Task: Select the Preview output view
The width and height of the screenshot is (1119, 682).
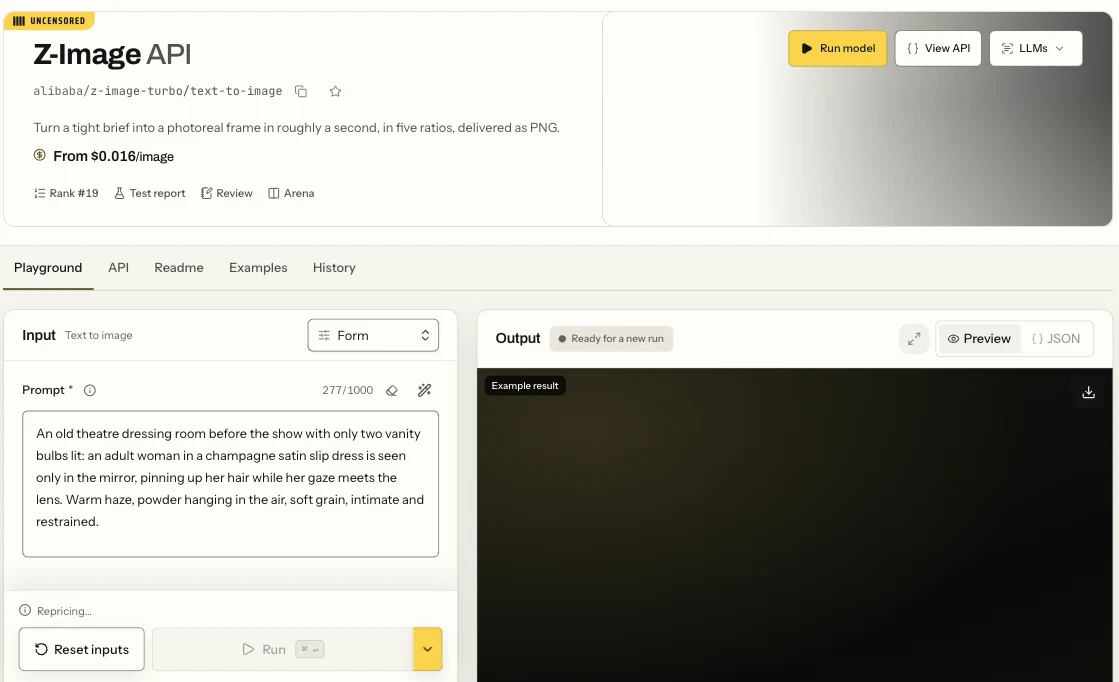Action: pyautogui.click(x=979, y=339)
